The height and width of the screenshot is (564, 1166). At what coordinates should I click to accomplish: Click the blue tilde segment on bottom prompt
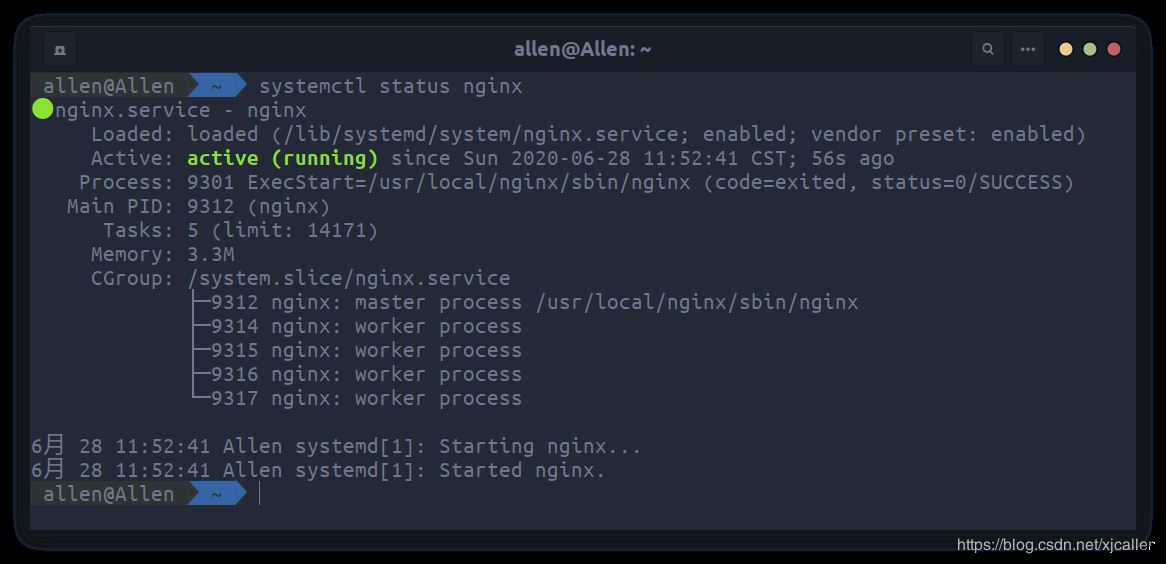pyautogui.click(x=216, y=493)
